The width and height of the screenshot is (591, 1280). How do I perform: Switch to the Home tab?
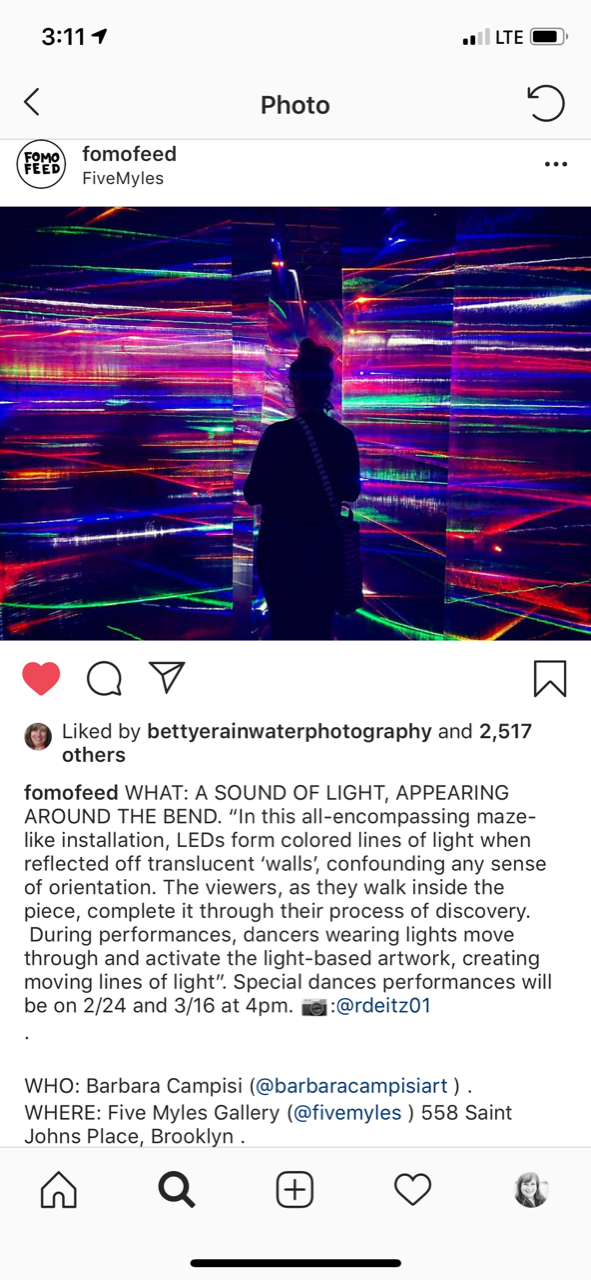pyautogui.click(x=58, y=1189)
